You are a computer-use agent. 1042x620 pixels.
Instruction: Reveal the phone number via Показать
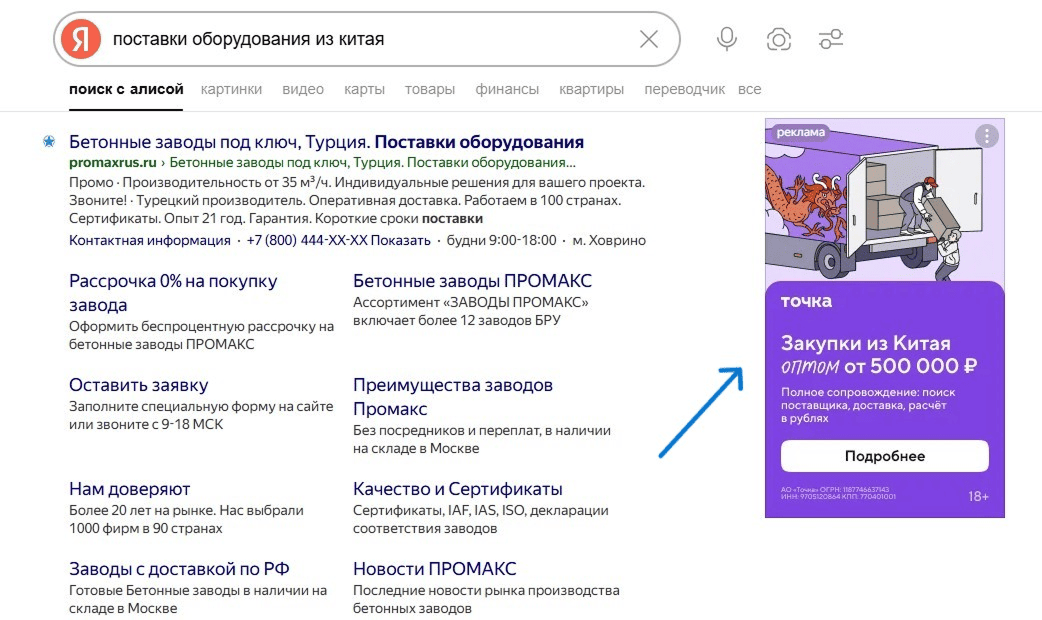tap(396, 240)
